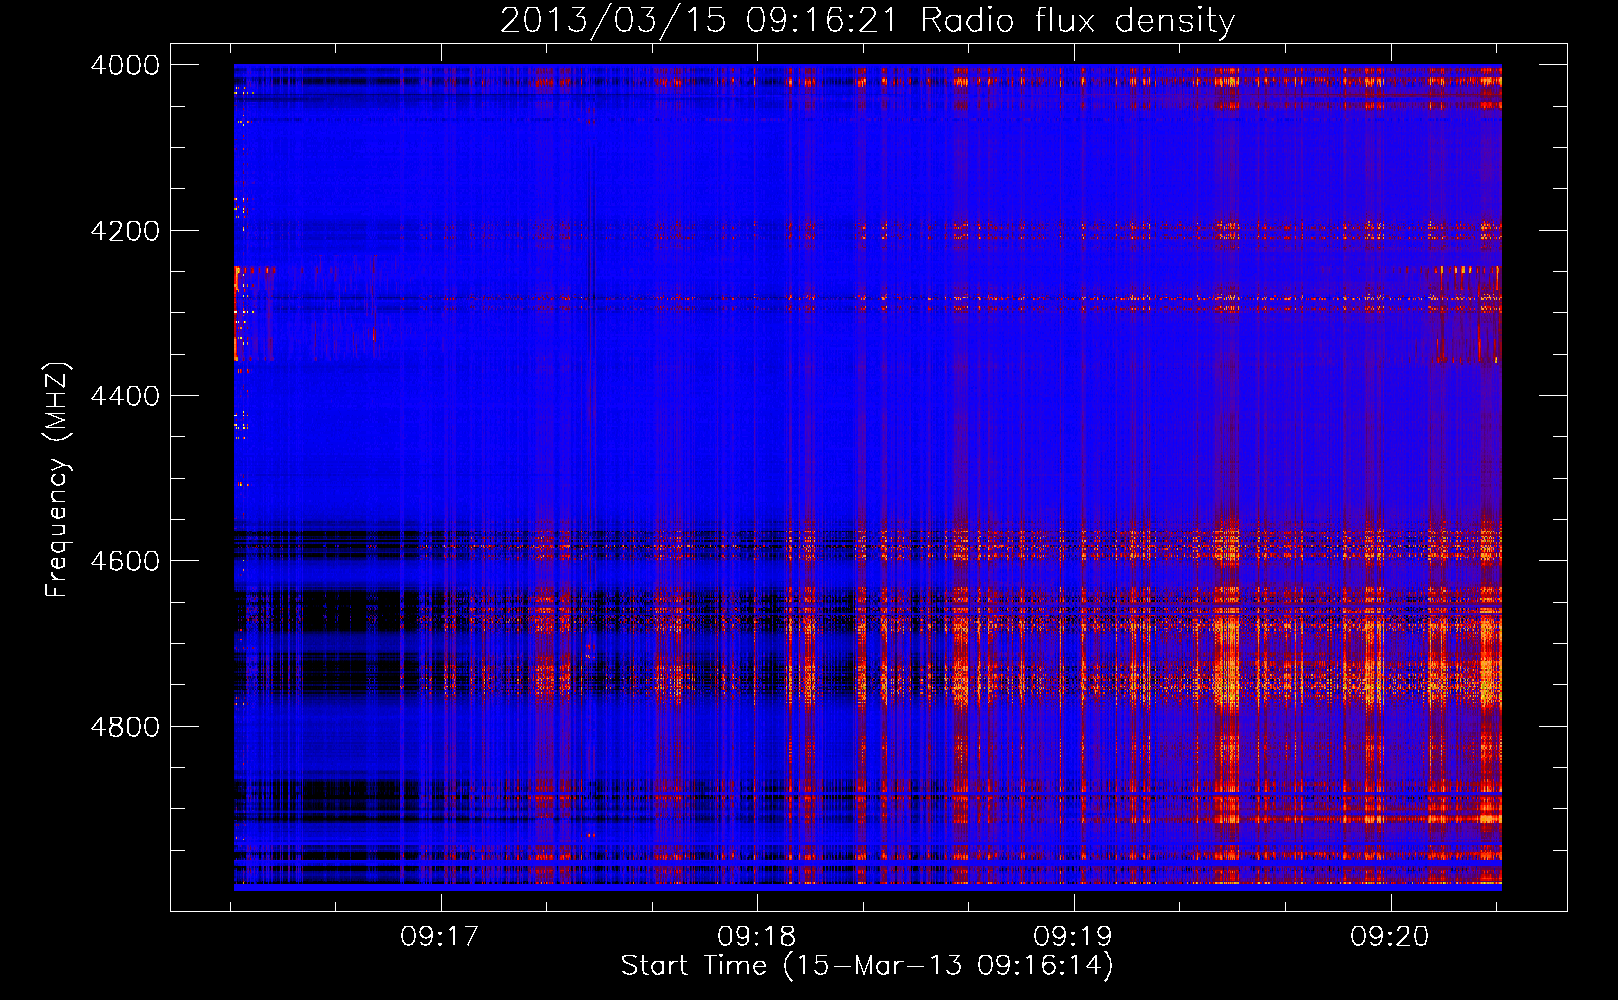Click the 09:17 time tick label
Image resolution: width=1618 pixels, height=1000 pixels.
[x=440, y=937]
